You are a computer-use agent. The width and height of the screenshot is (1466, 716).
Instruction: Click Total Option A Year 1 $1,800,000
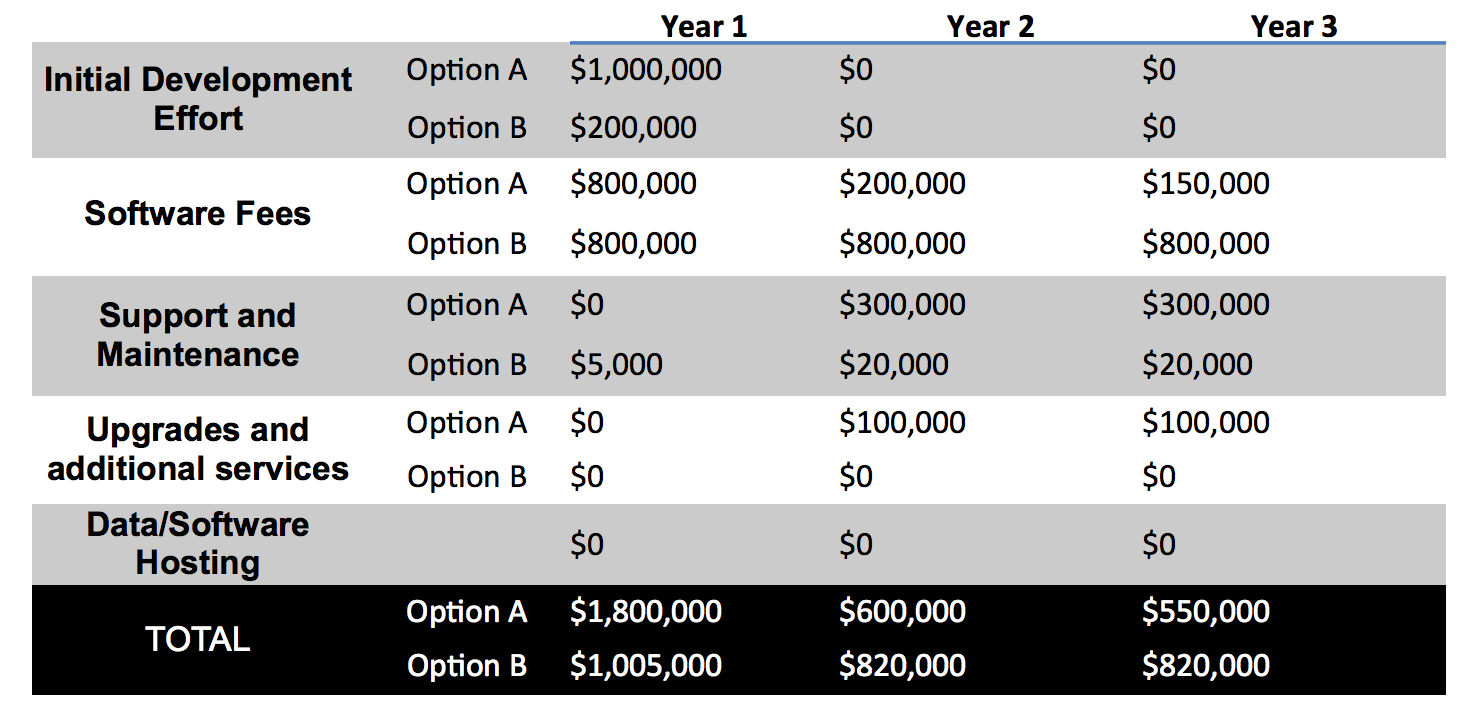pyautogui.click(x=646, y=612)
